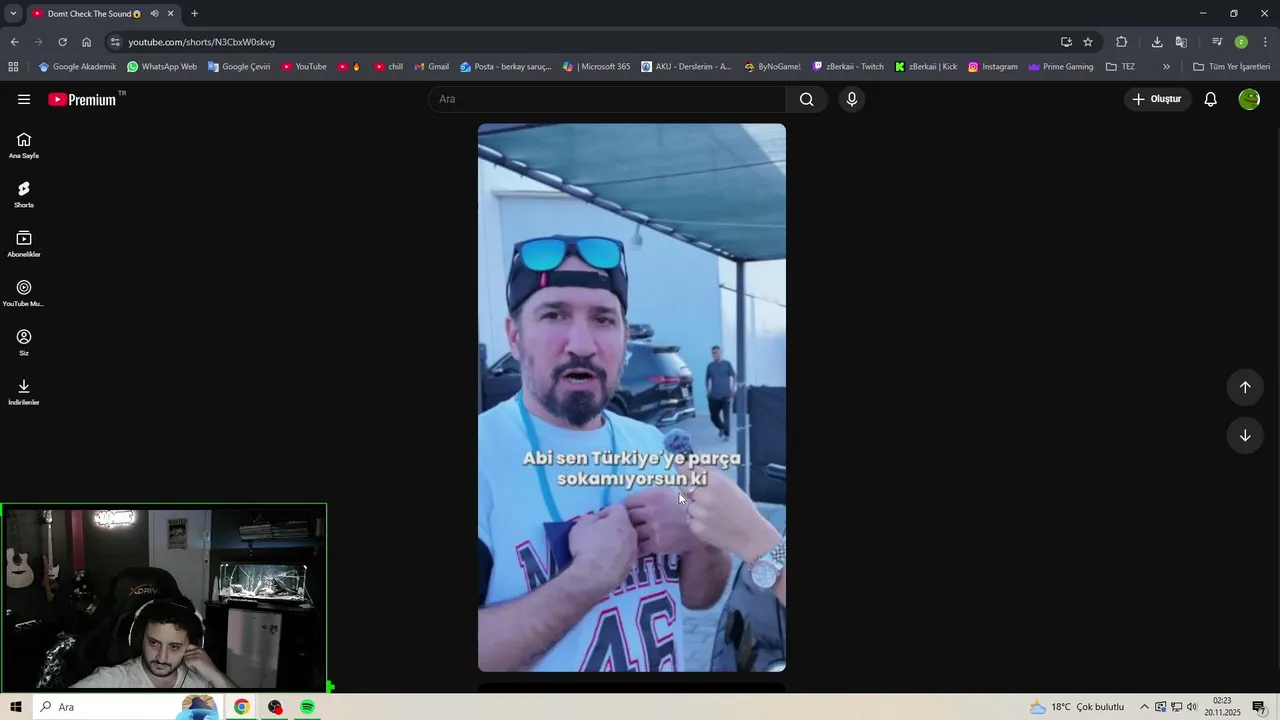Focus the YouTube Ara search field

[607, 99]
